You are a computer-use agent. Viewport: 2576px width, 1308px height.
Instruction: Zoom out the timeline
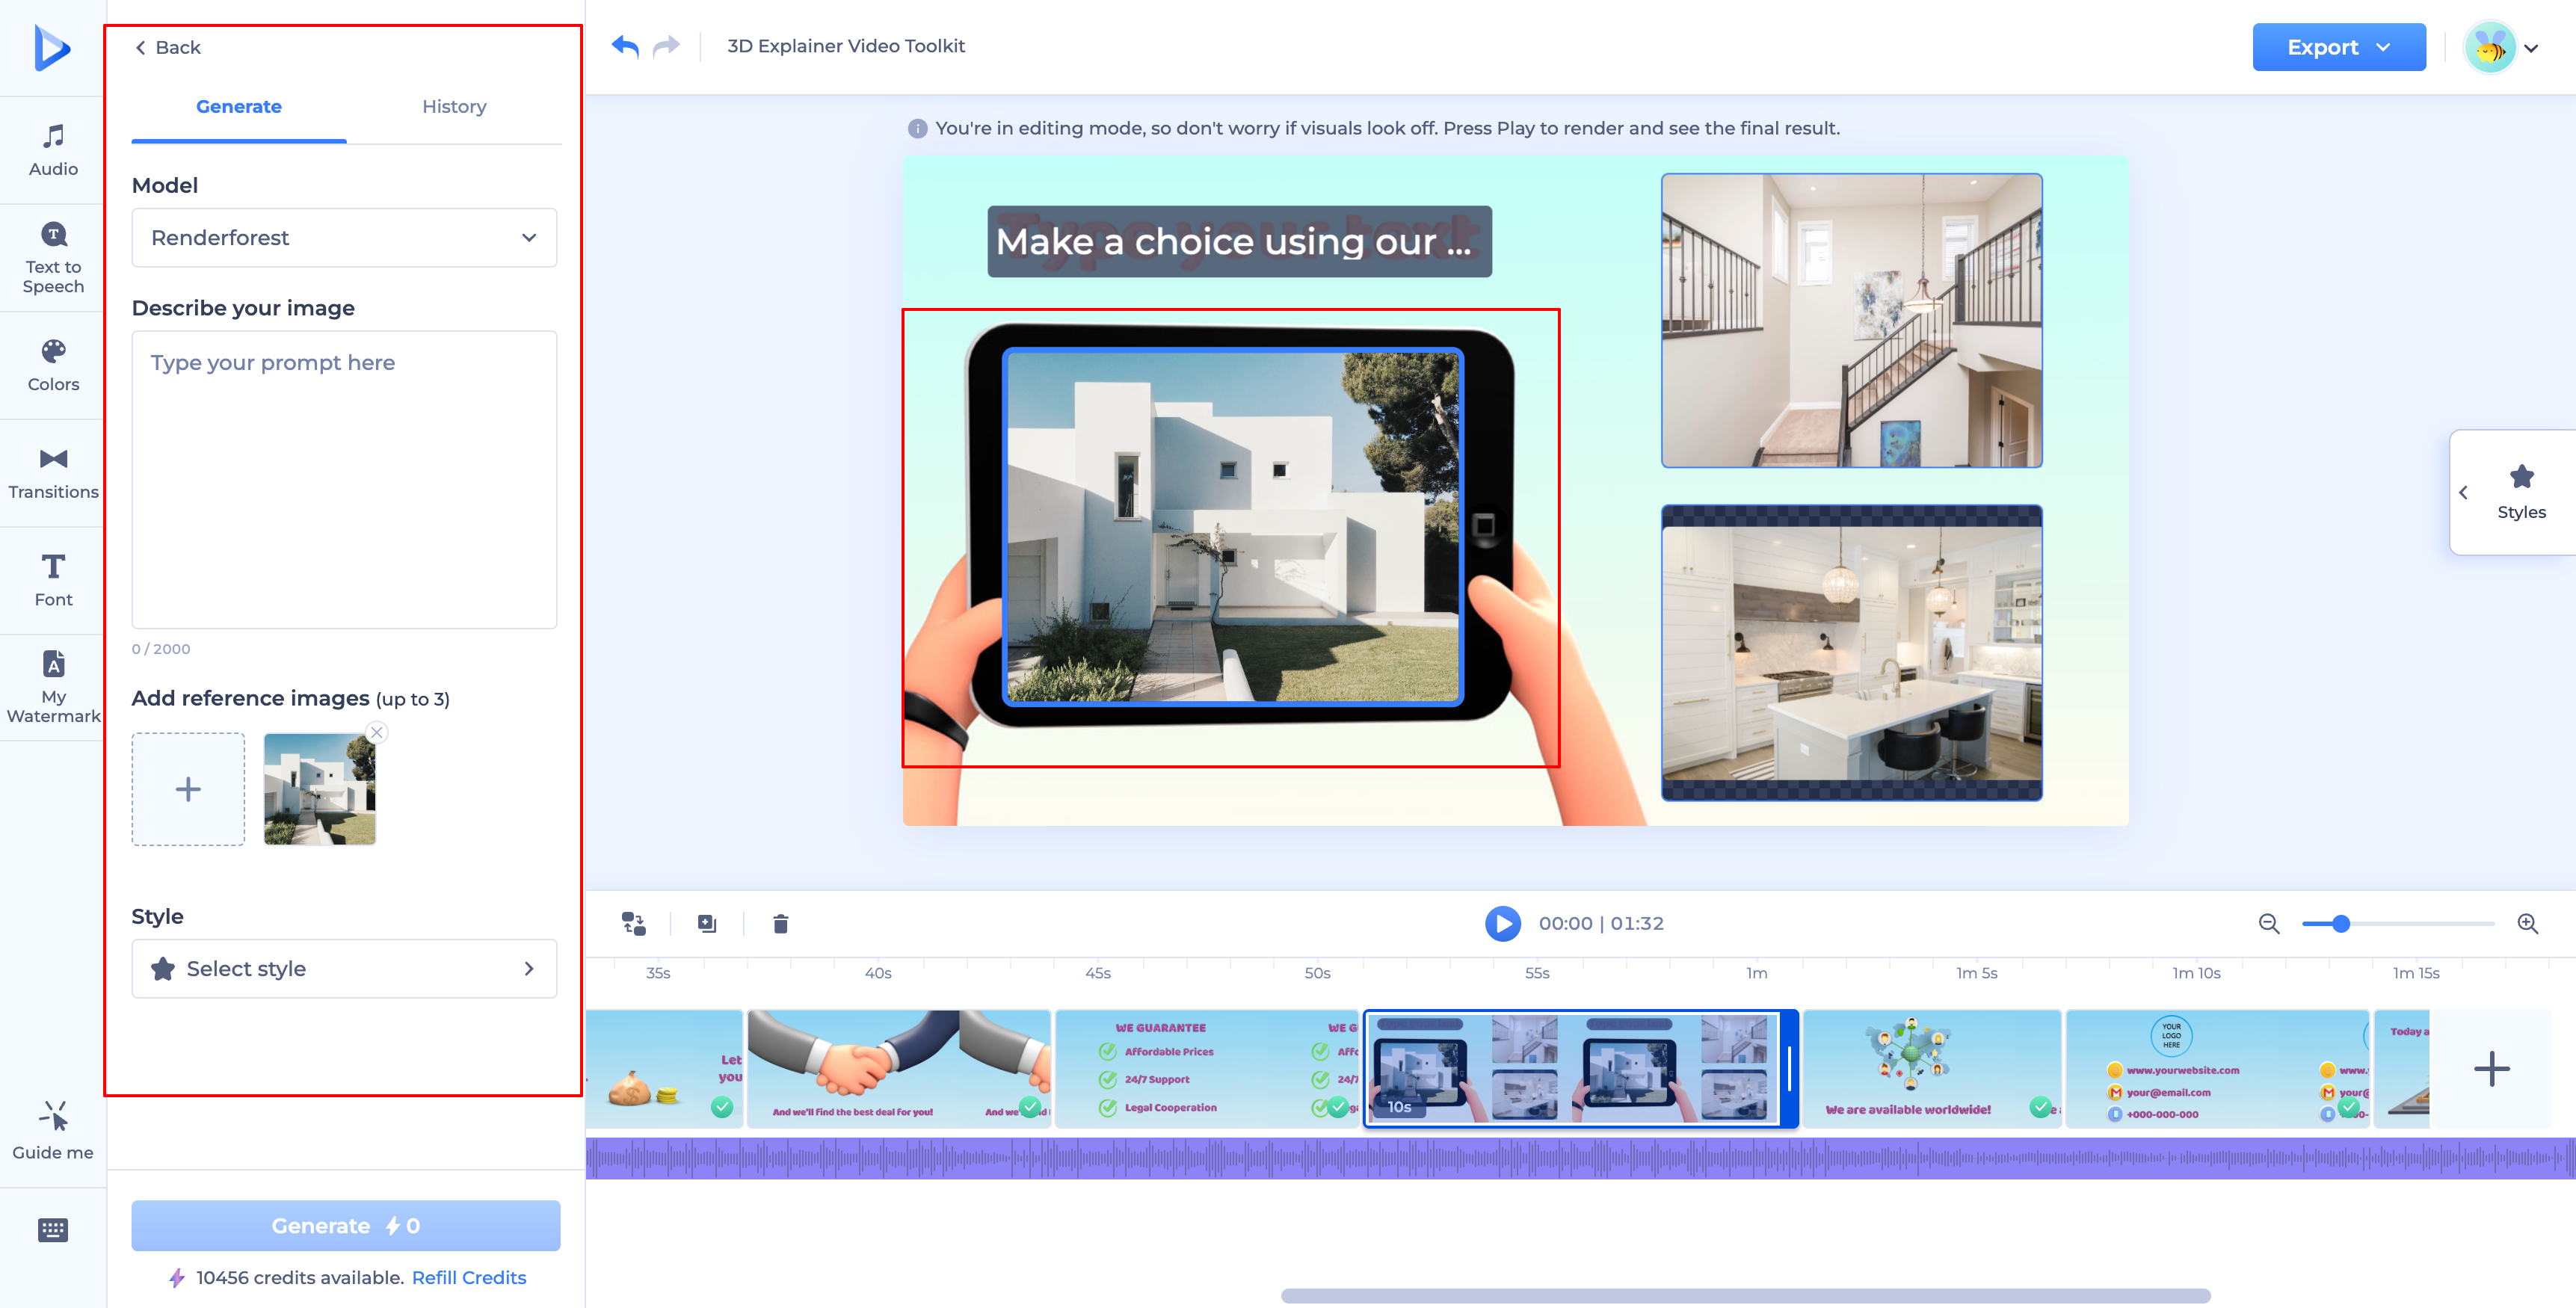click(2269, 923)
